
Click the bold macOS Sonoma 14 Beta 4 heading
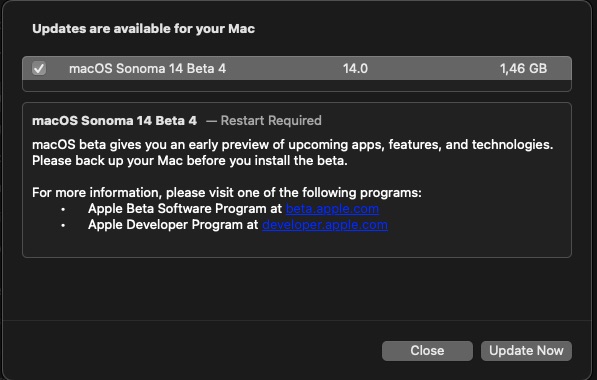[115, 121]
